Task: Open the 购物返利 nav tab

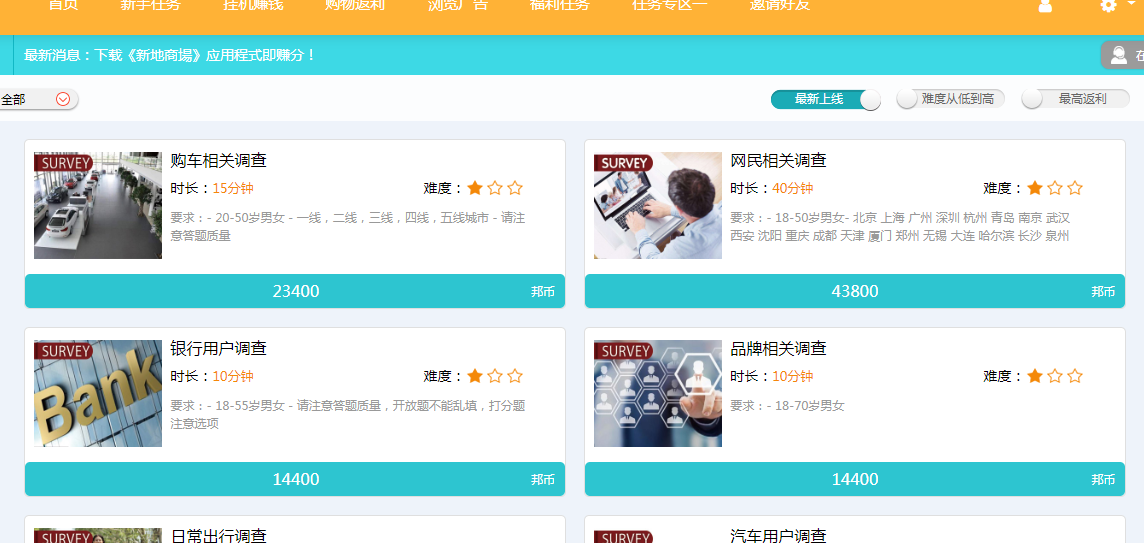Action: tap(355, 5)
